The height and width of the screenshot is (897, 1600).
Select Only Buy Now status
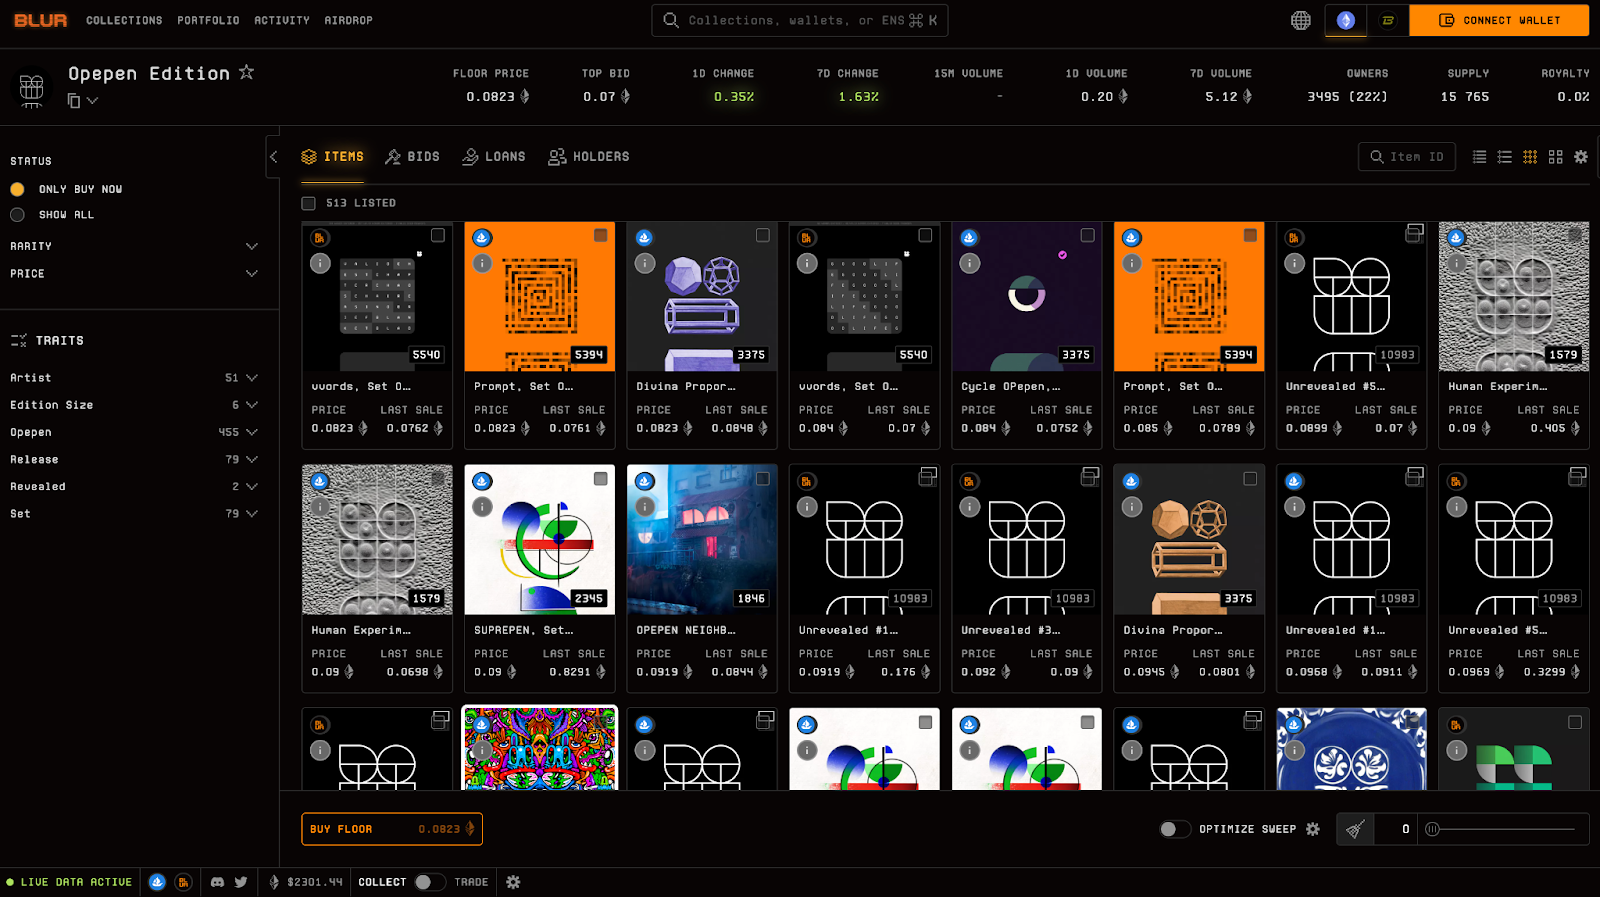point(17,189)
